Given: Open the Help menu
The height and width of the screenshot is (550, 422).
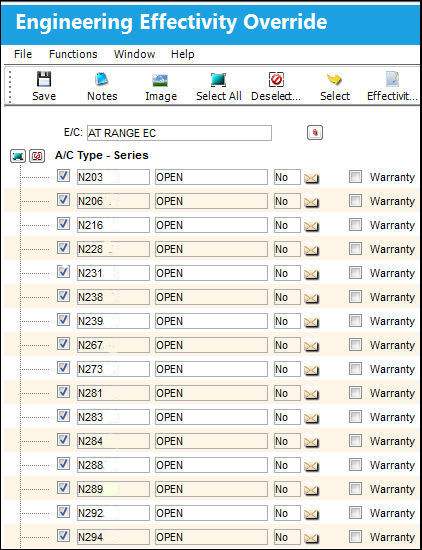Looking at the screenshot, I should tap(182, 54).
